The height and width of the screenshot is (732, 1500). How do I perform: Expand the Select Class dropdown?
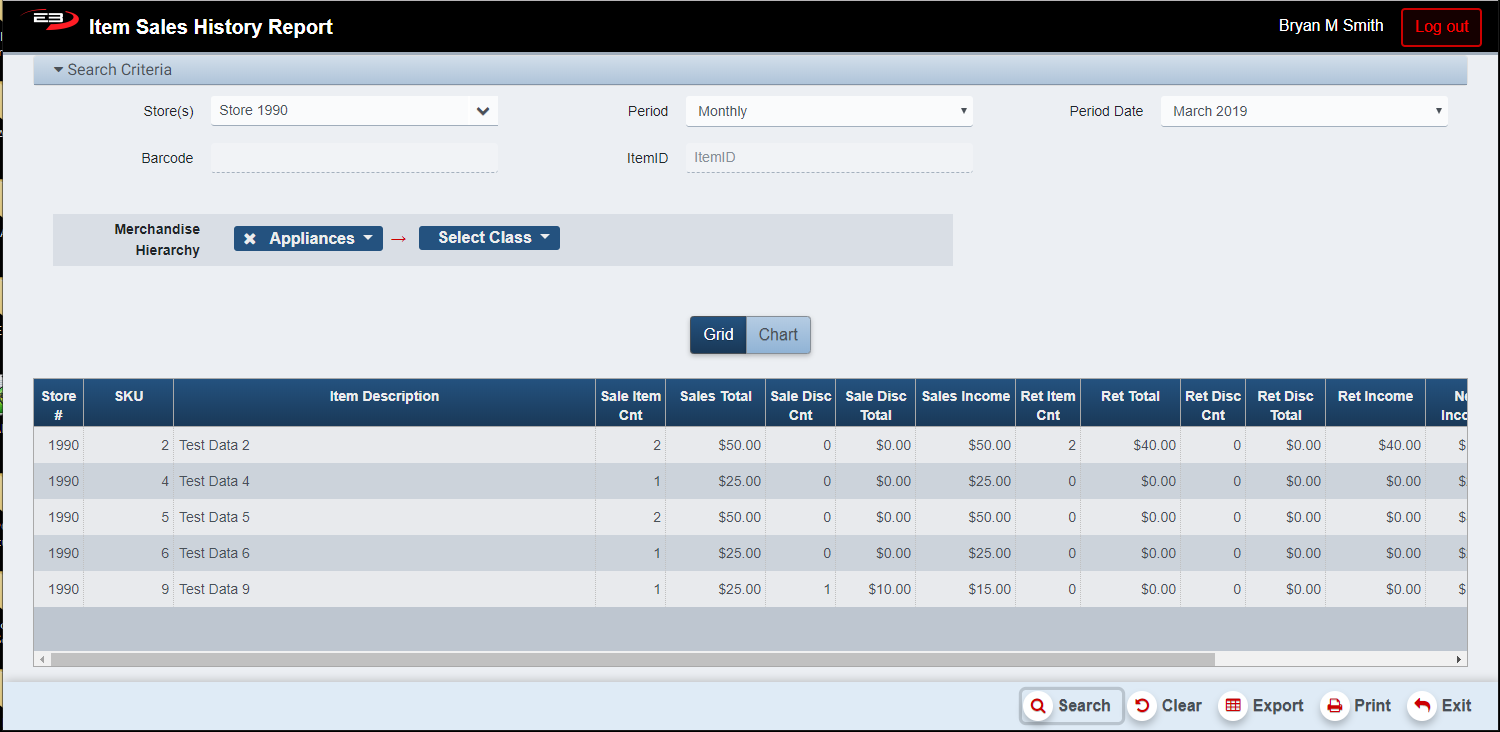(489, 238)
